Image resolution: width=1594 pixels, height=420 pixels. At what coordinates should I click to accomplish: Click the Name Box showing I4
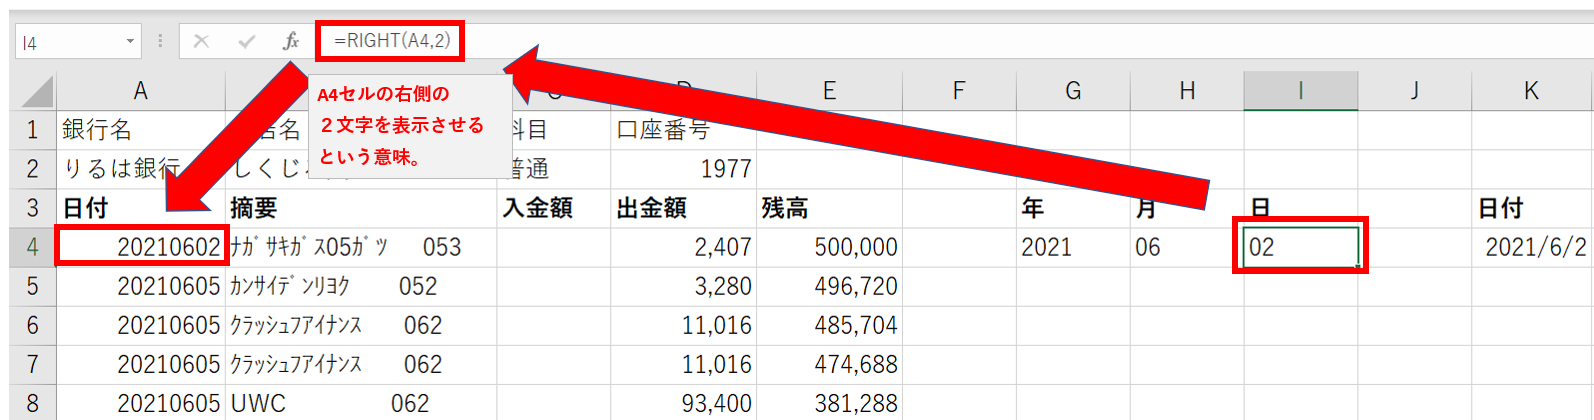(x=70, y=42)
